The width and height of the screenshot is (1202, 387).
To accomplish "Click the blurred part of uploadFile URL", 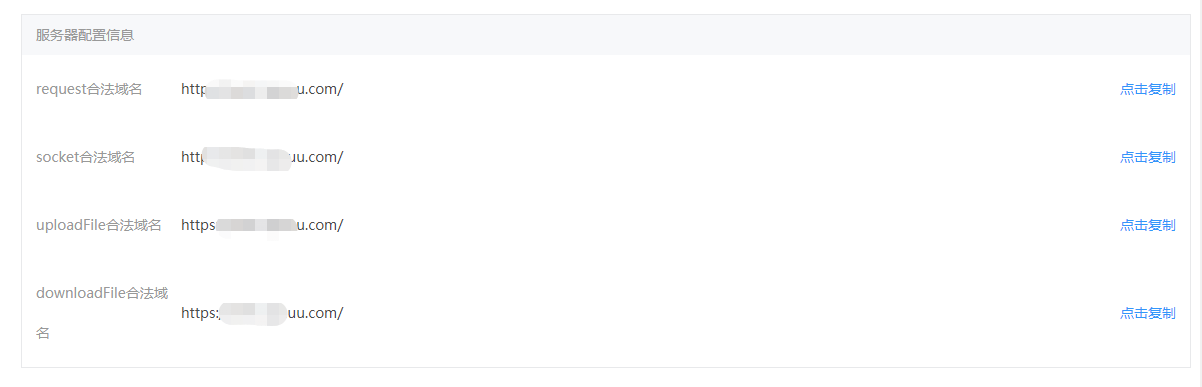I will (x=256, y=225).
